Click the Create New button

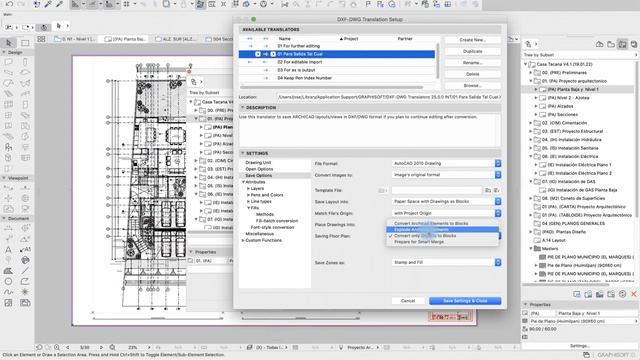click(472, 40)
